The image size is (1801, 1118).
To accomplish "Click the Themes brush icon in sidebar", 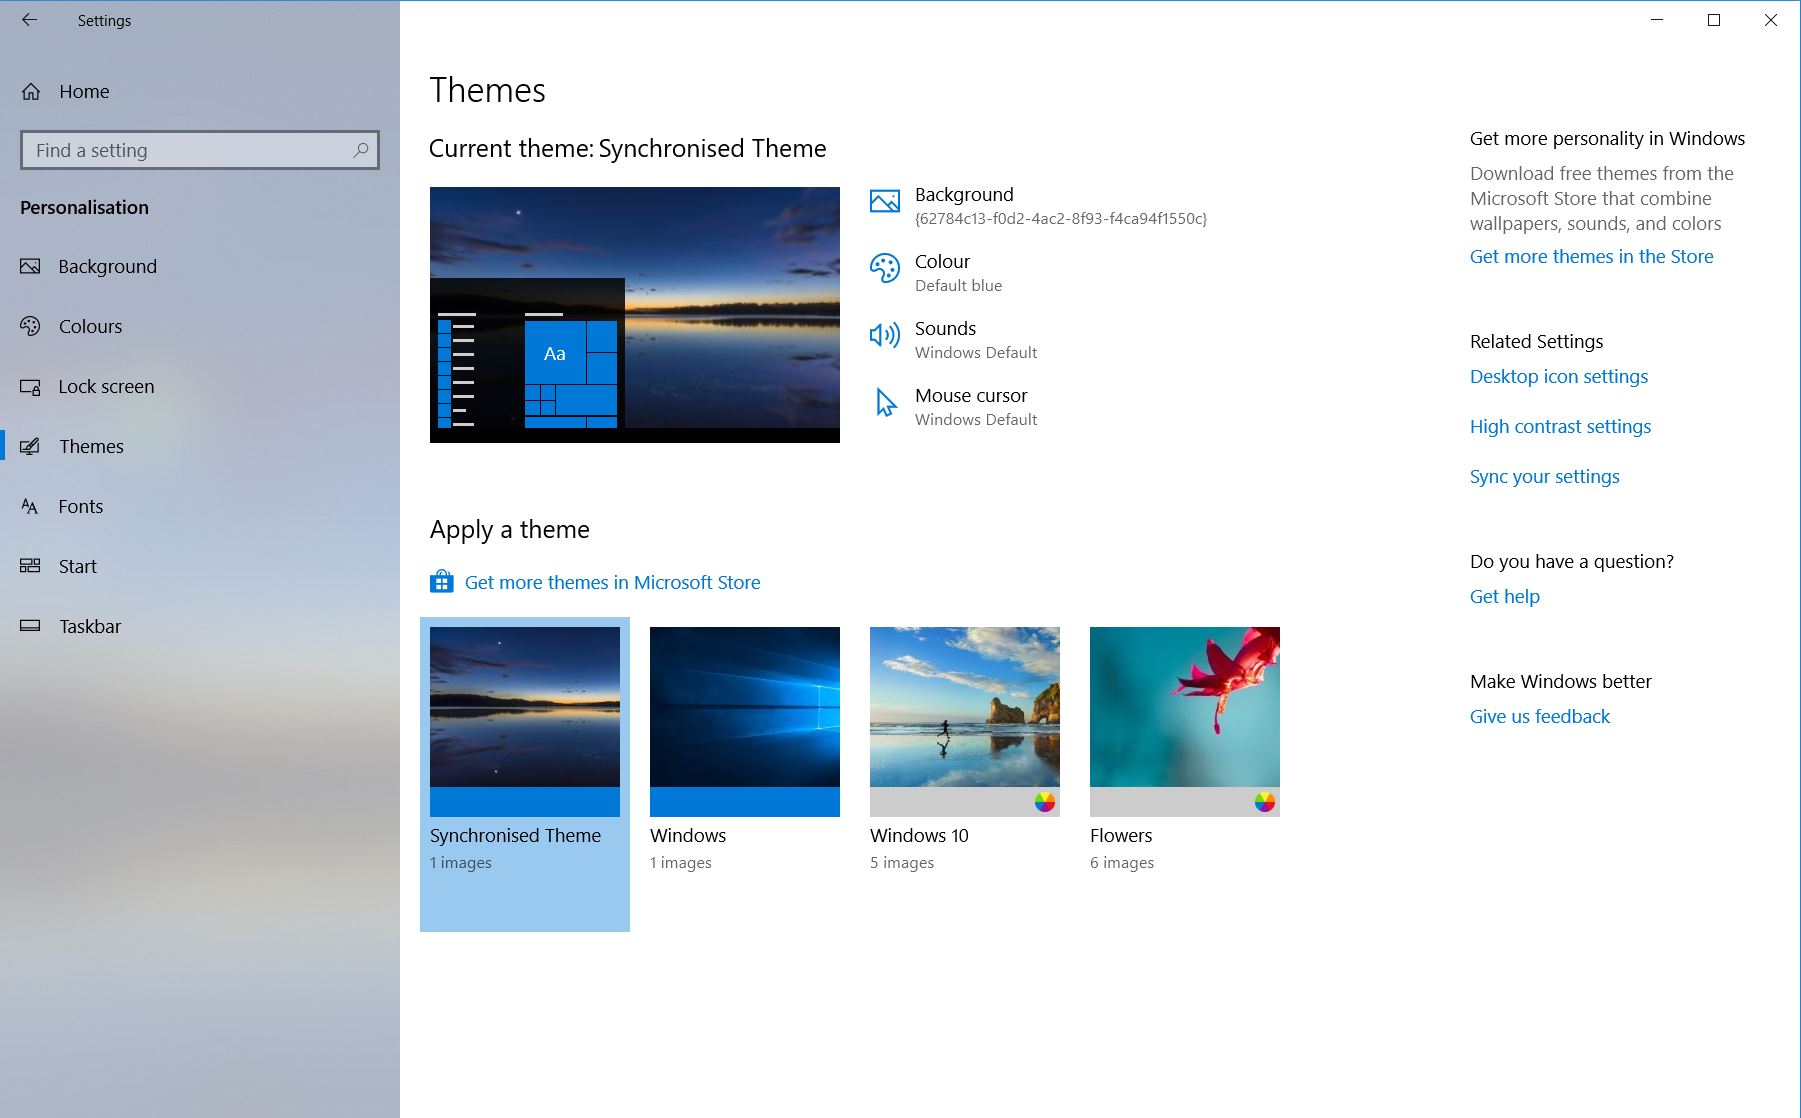I will click(x=30, y=447).
